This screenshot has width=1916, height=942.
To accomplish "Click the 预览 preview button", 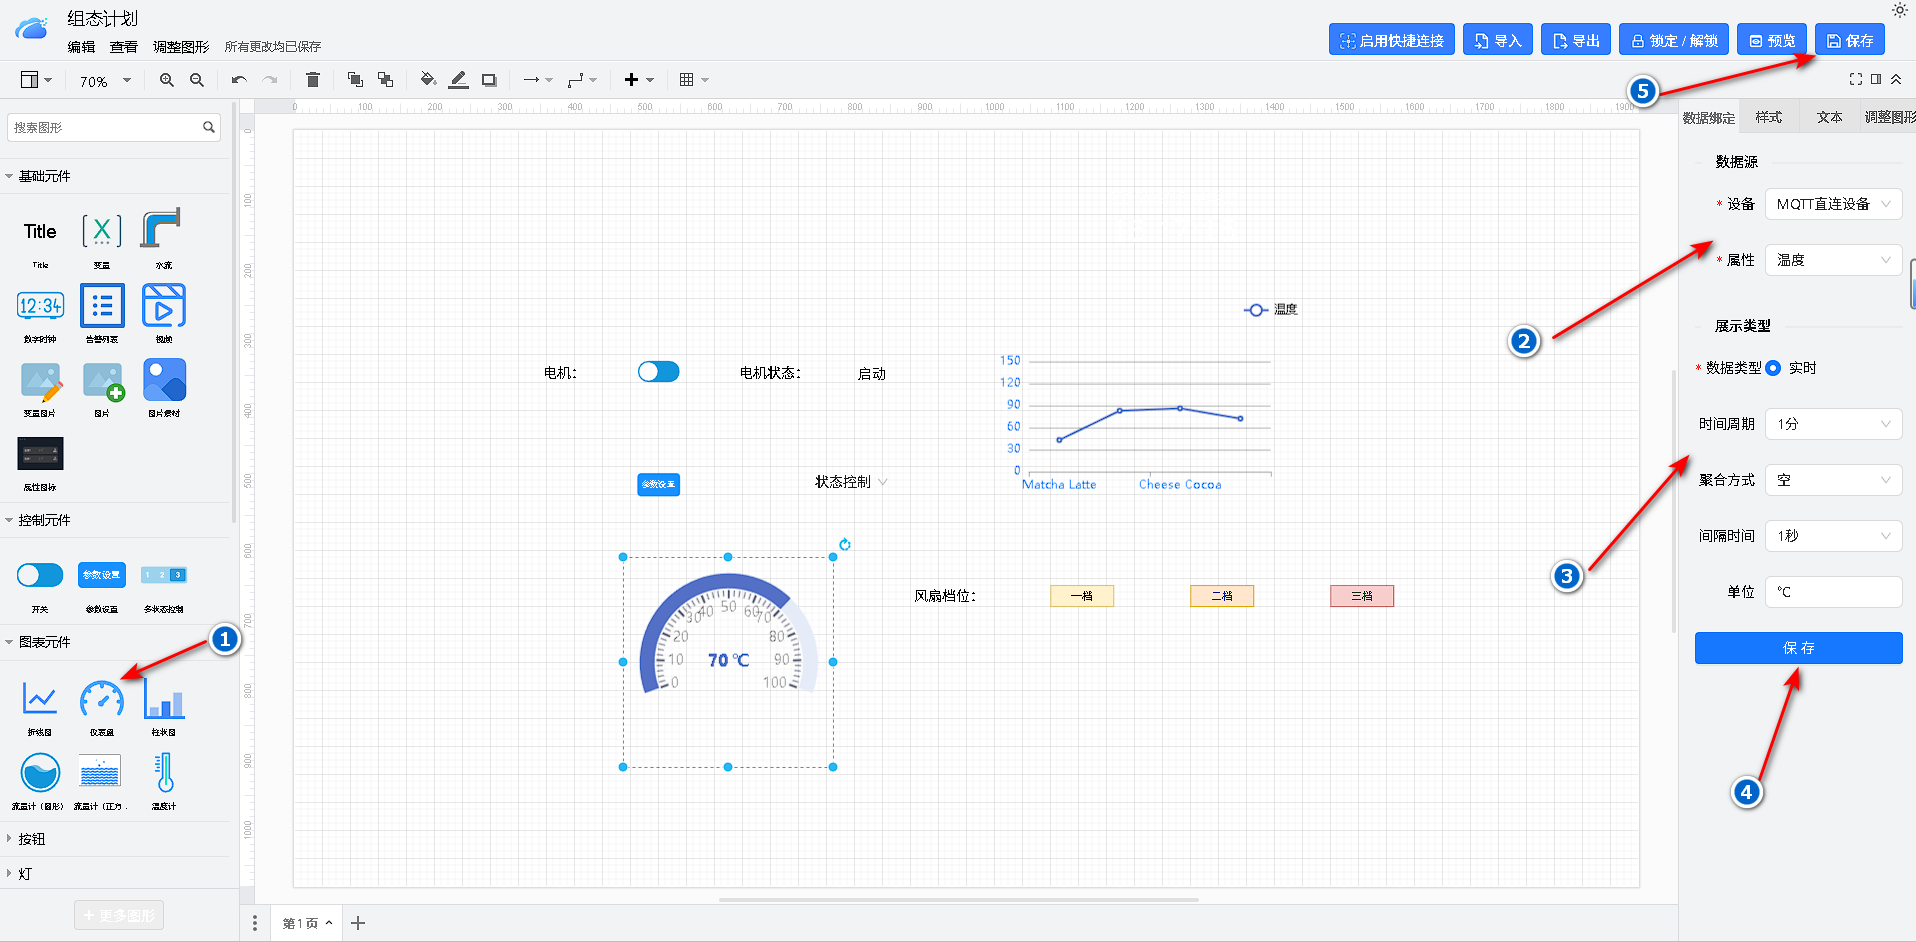I will pos(1771,40).
